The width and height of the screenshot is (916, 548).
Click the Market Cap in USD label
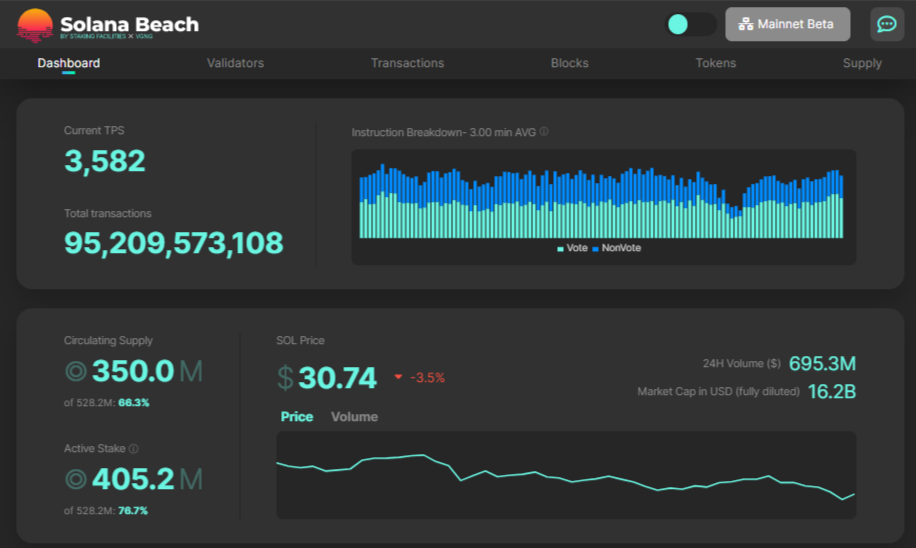click(718, 391)
